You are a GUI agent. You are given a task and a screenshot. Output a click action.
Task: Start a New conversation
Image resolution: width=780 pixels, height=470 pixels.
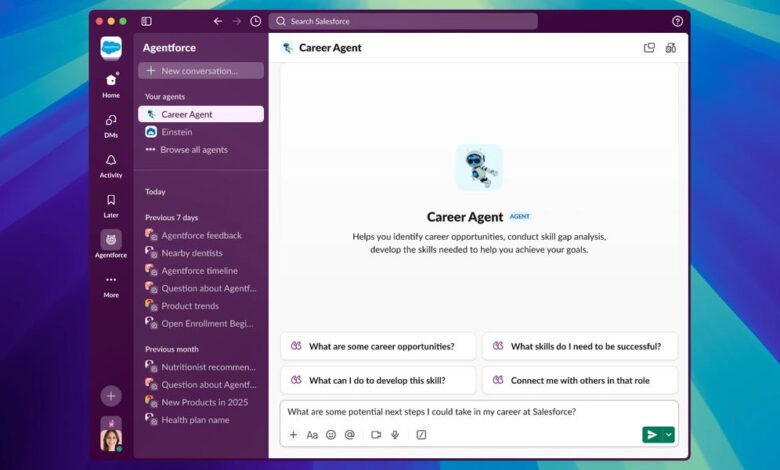201,71
